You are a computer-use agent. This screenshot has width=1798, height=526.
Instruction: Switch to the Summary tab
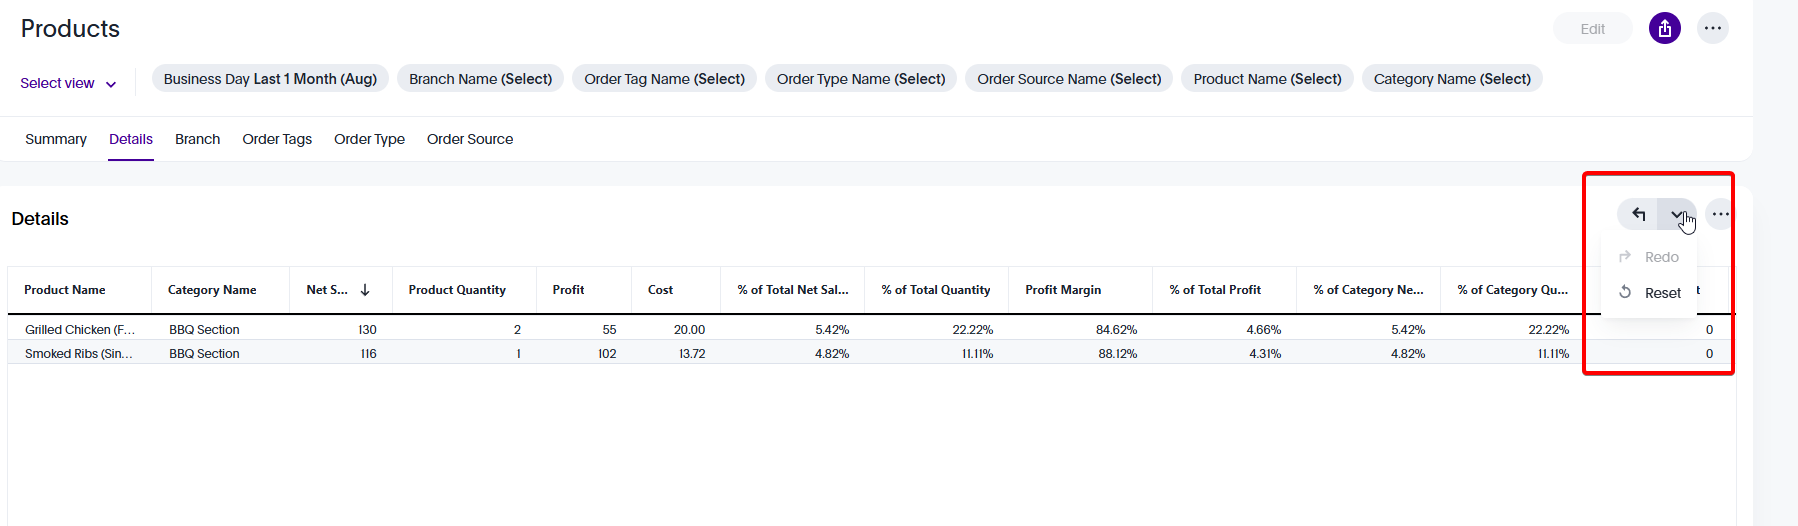(56, 139)
